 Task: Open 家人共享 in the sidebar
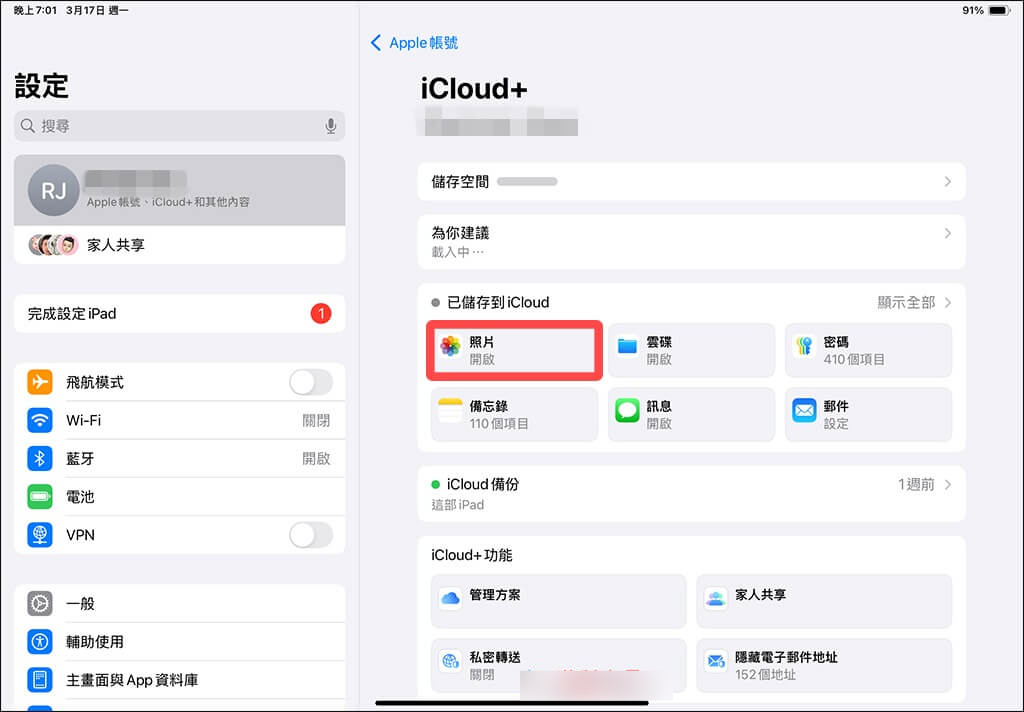180,245
